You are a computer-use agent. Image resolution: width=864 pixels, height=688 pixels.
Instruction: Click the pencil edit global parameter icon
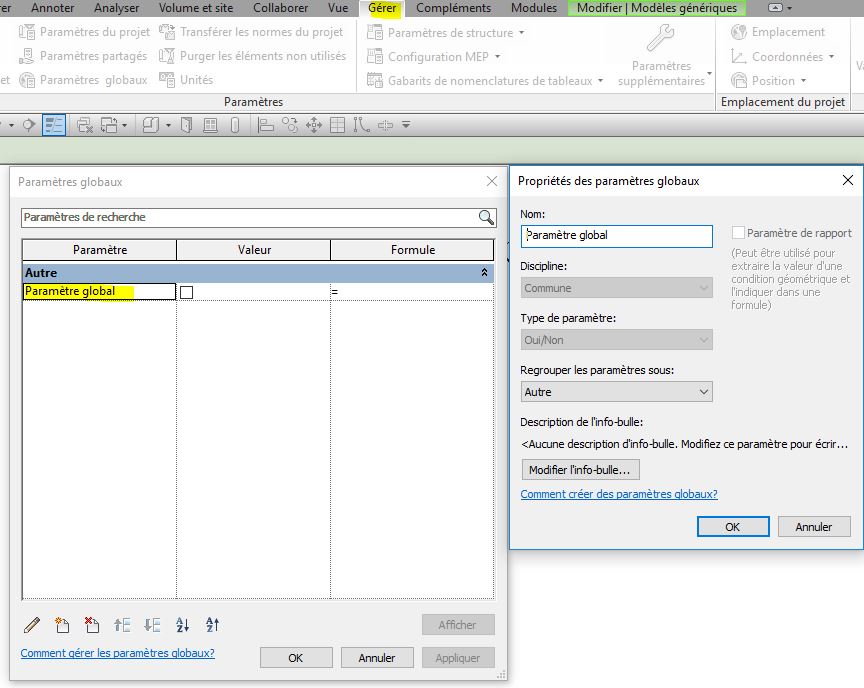pyautogui.click(x=32, y=625)
